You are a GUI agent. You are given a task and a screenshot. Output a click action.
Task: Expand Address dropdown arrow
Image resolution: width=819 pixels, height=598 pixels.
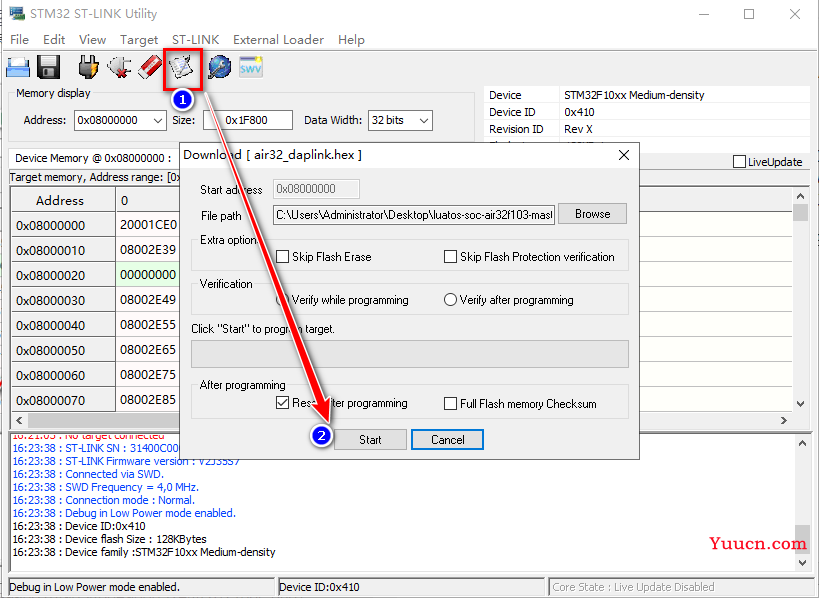(158, 121)
